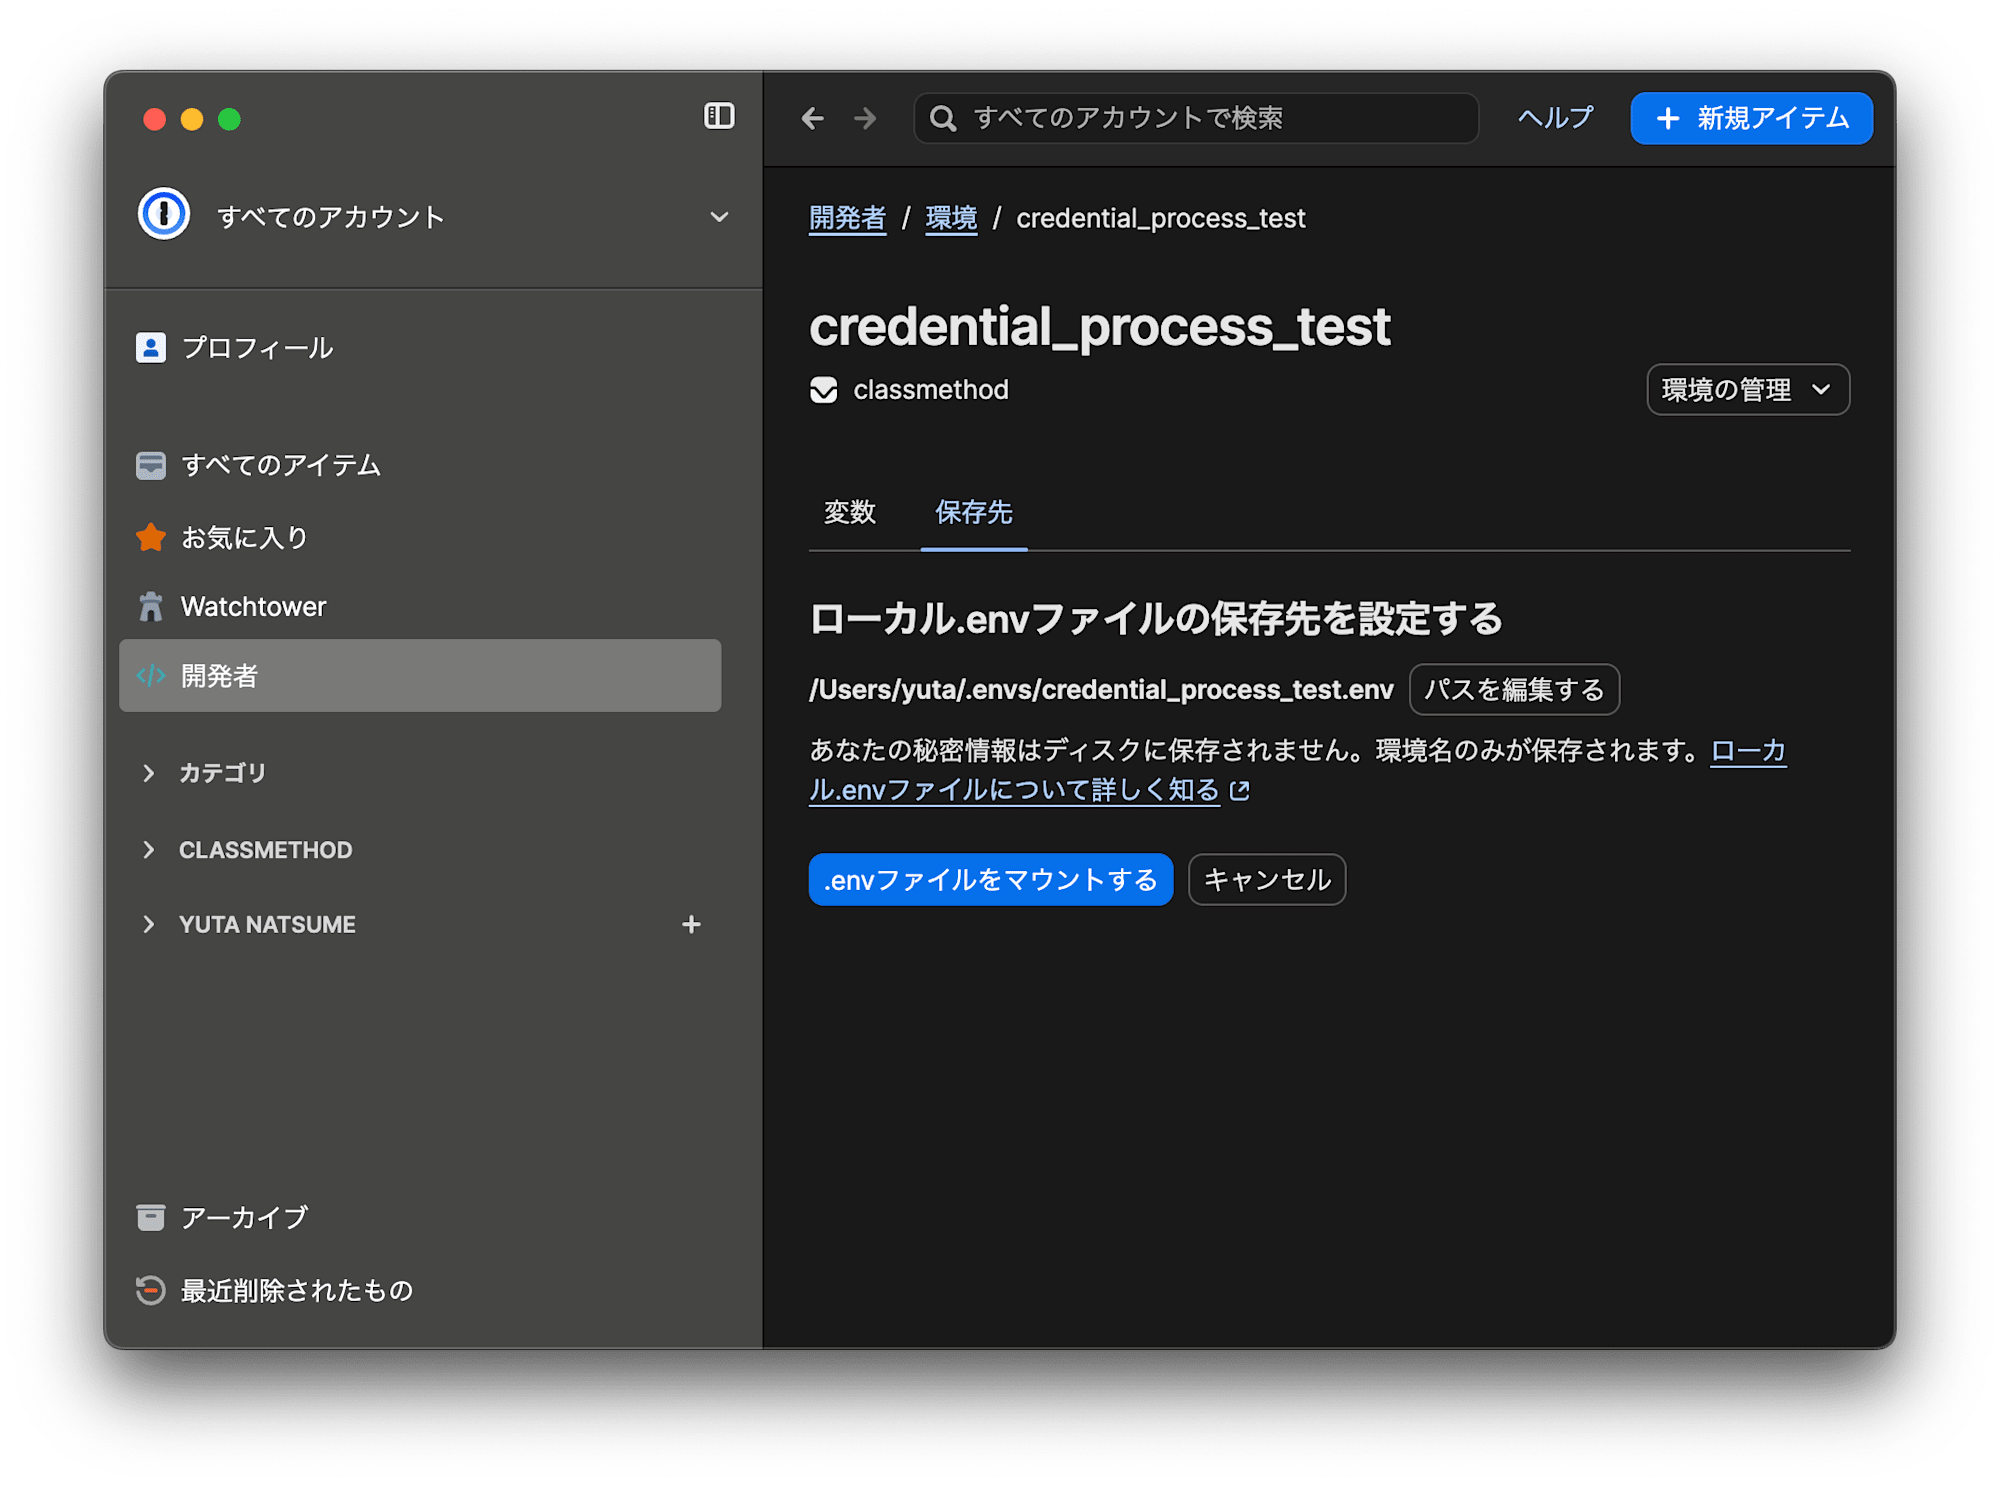Open 最近削除されたもの recently deleted
The width and height of the screenshot is (2000, 1487).
[x=296, y=1290]
